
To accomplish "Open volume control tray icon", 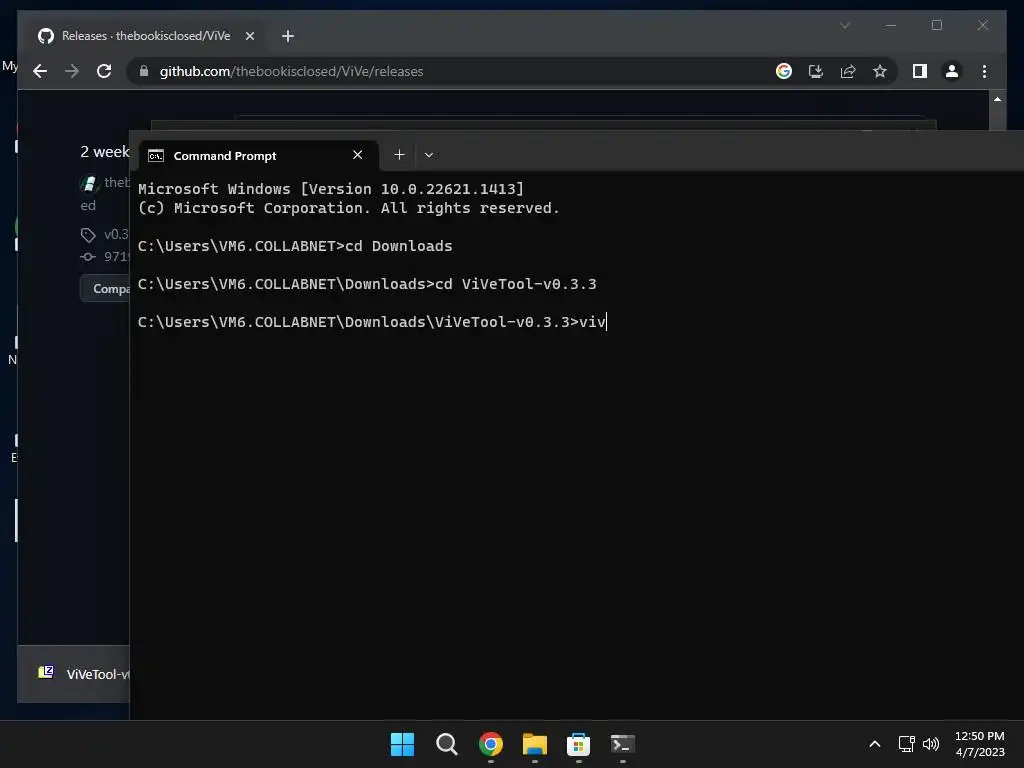I will tap(931, 744).
